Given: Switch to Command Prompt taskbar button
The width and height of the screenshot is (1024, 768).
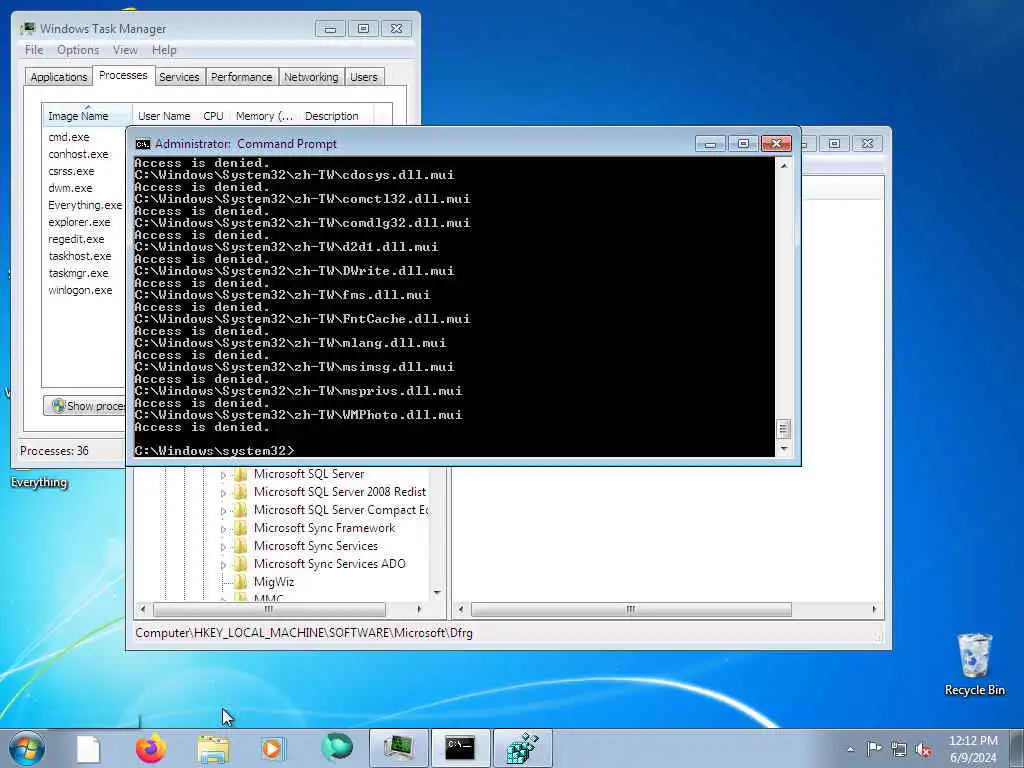Looking at the screenshot, I should click(460, 748).
